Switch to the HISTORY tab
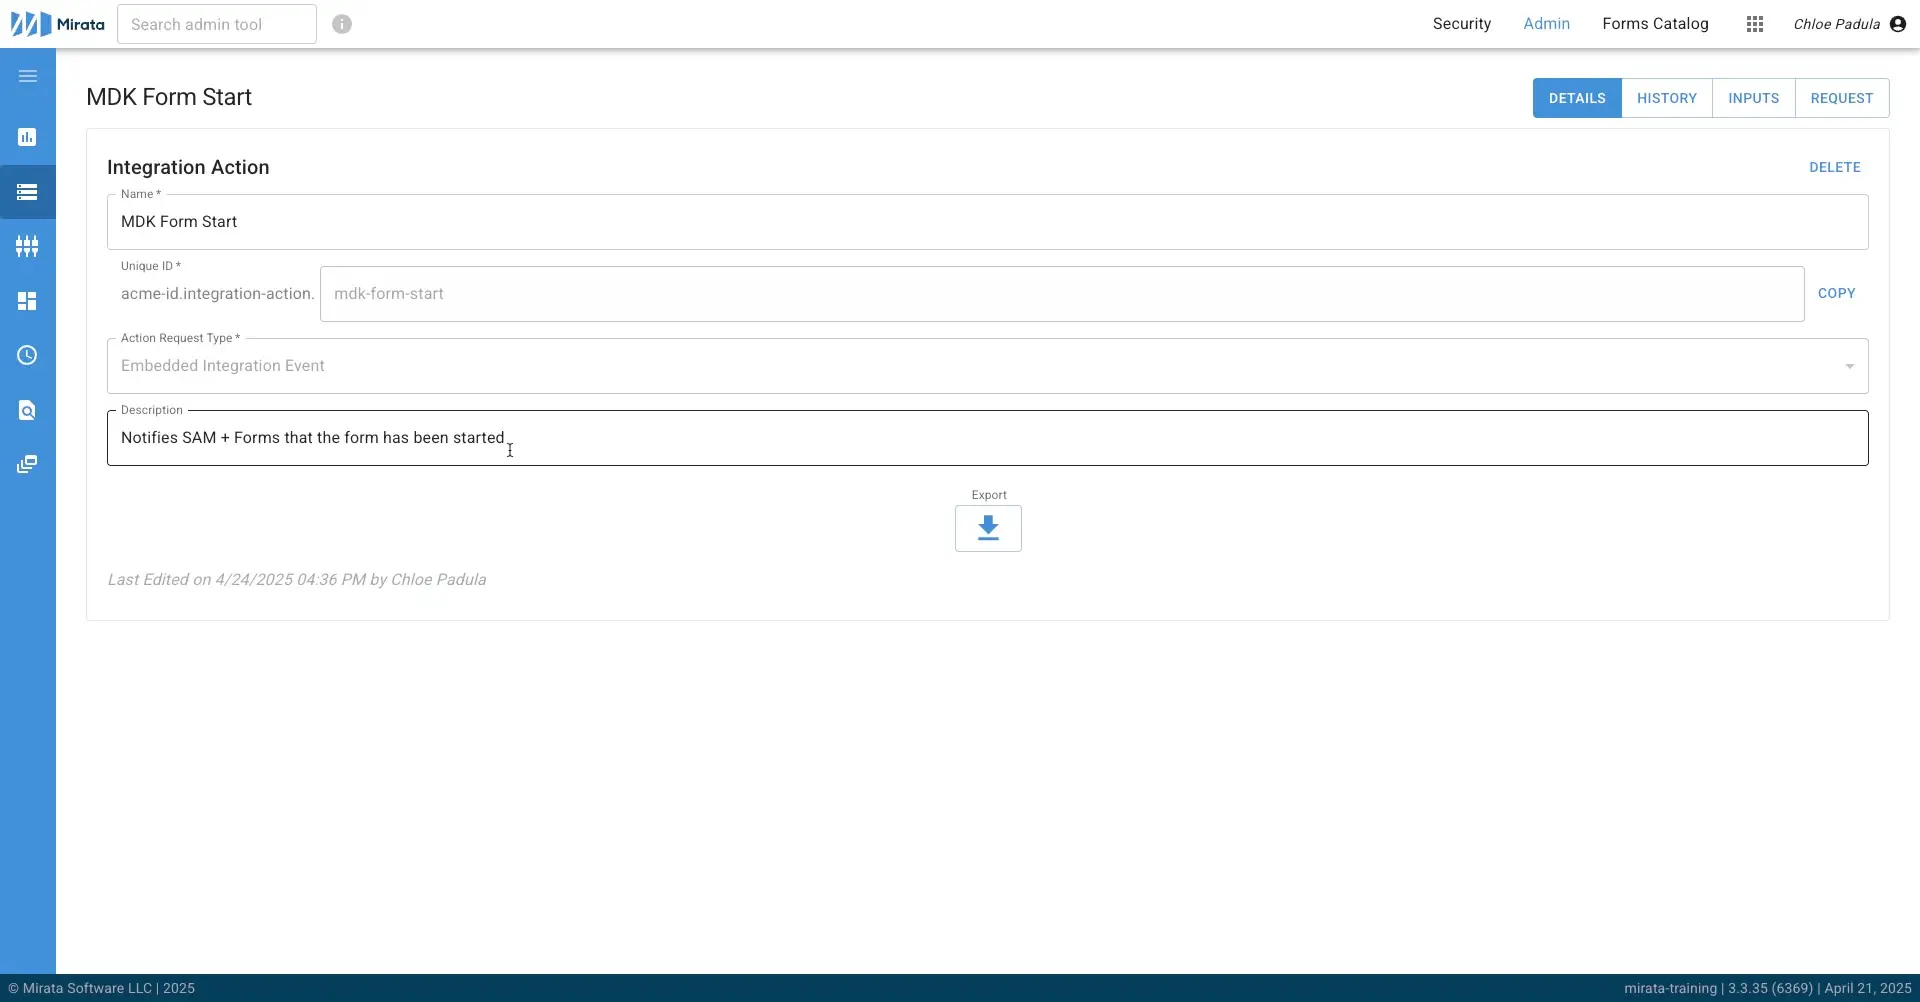This screenshot has height=1002, width=1920. (1667, 97)
